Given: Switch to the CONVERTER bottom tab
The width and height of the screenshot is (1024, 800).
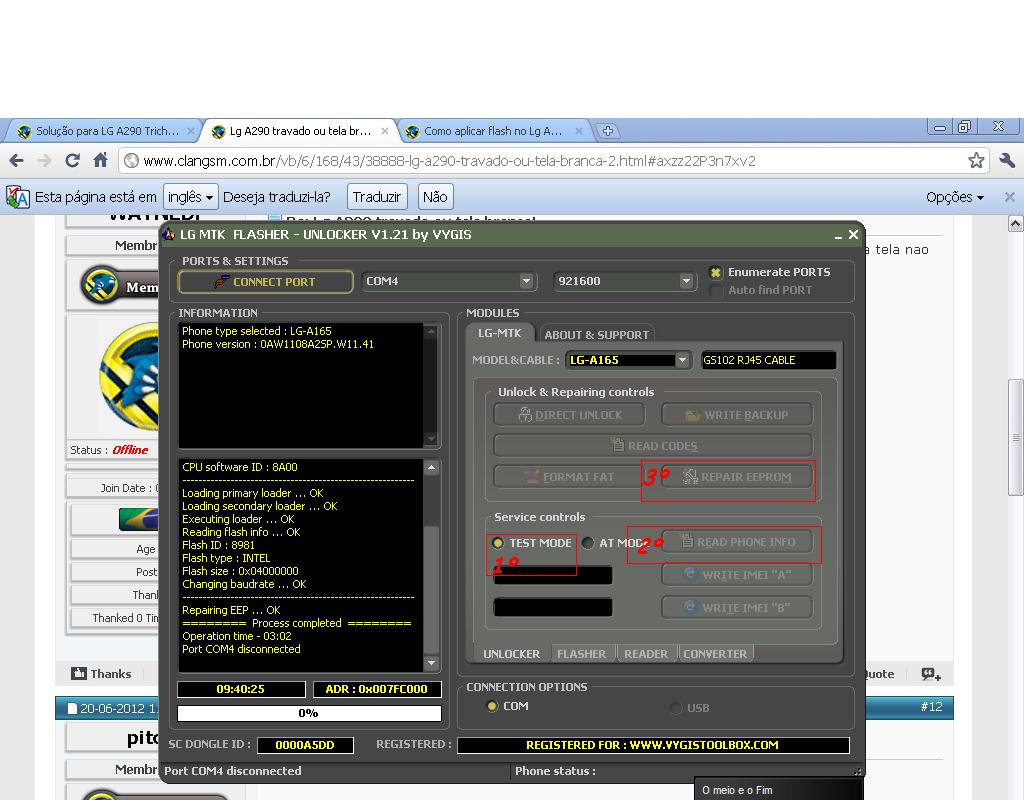Looking at the screenshot, I should point(715,654).
